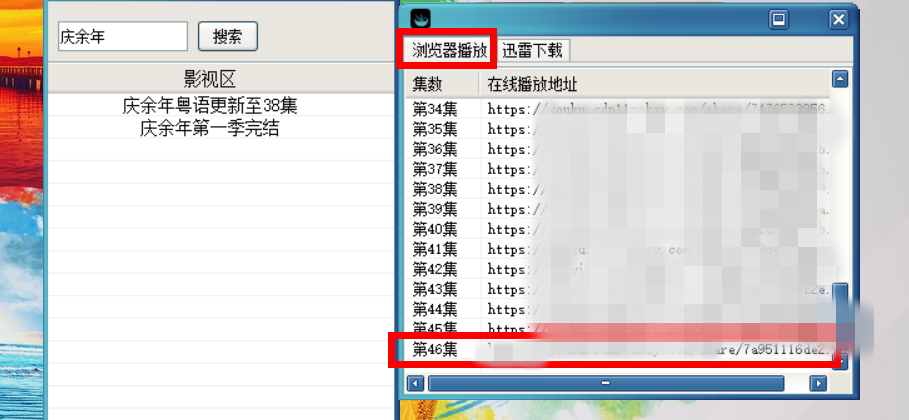Focus the search box containing 庆余年
This screenshot has width=909, height=420.
point(122,37)
